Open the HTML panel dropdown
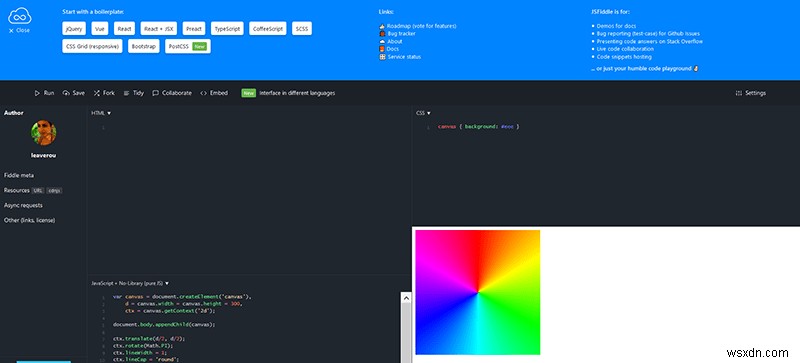The height and width of the screenshot is (363, 800). pos(101,113)
